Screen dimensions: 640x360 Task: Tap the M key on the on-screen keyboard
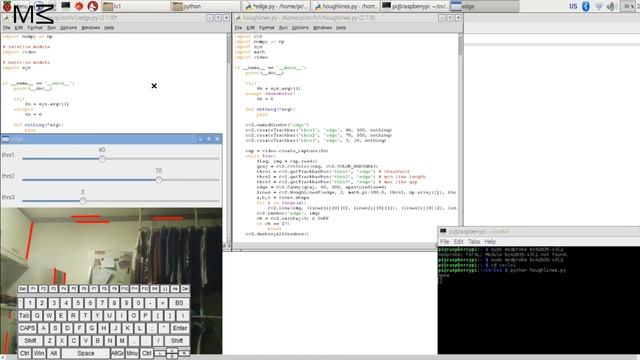click(x=122, y=340)
